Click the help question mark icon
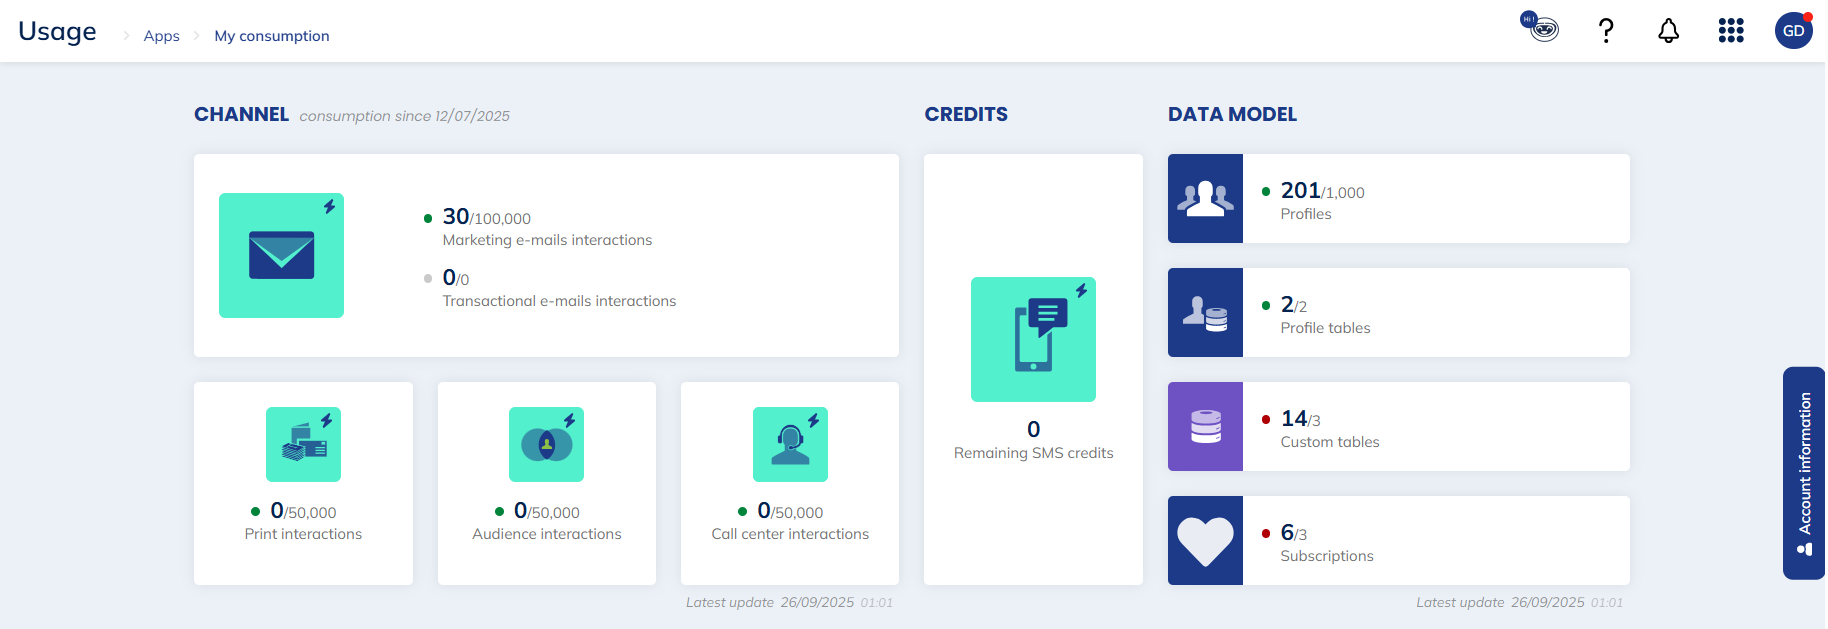Screen dimensions: 1828x629 coord(1606,31)
